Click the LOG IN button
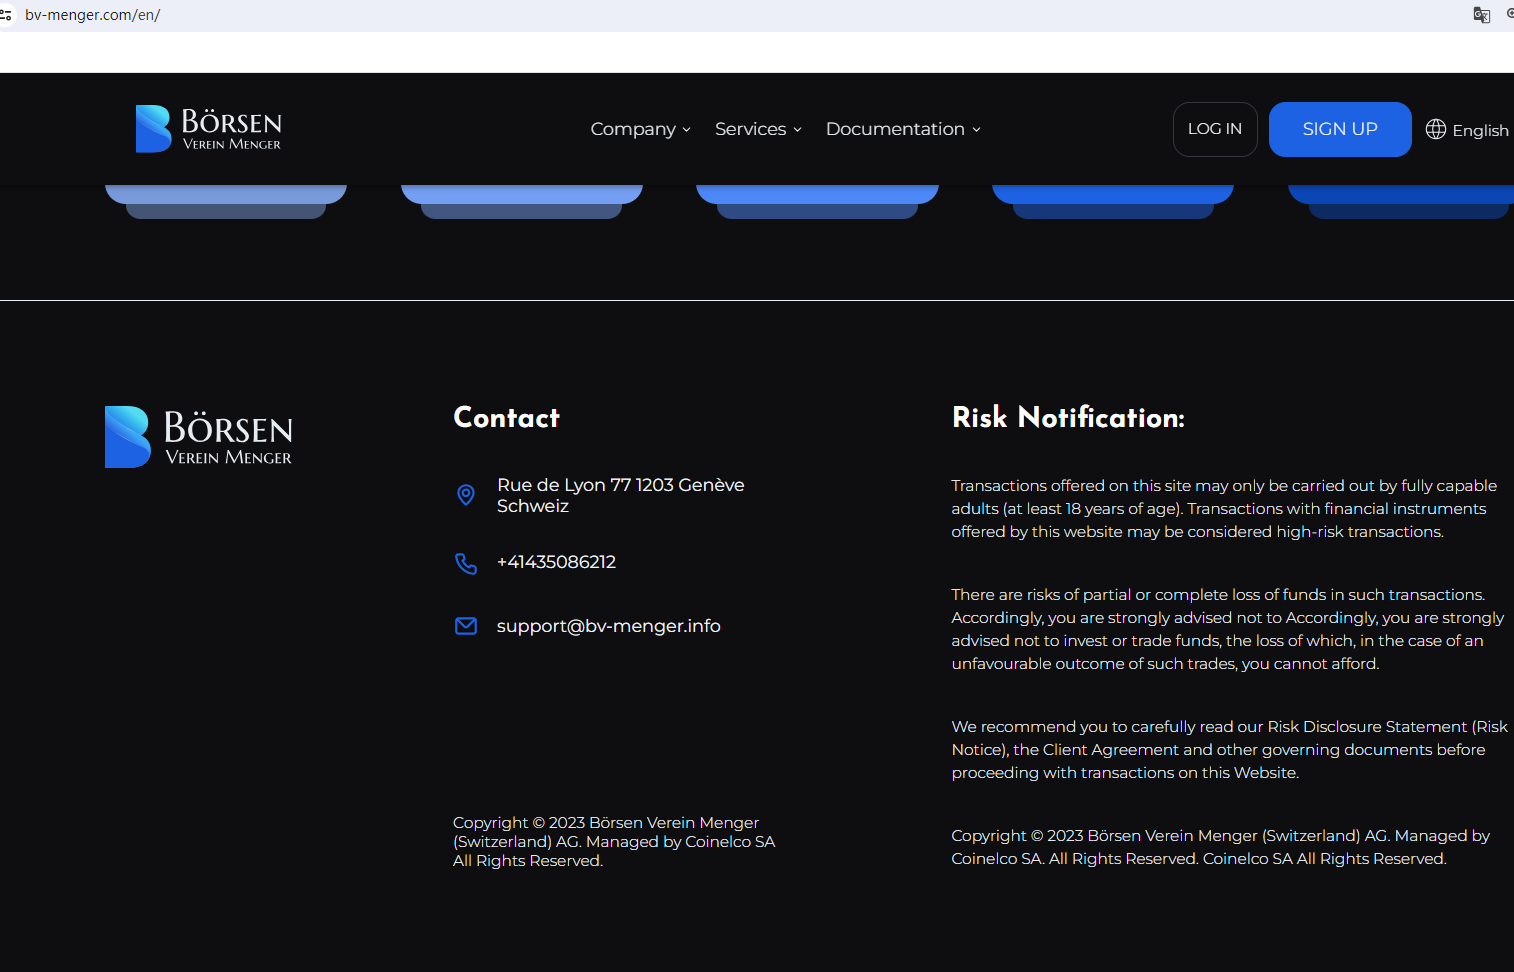The height and width of the screenshot is (972, 1514). [1215, 129]
